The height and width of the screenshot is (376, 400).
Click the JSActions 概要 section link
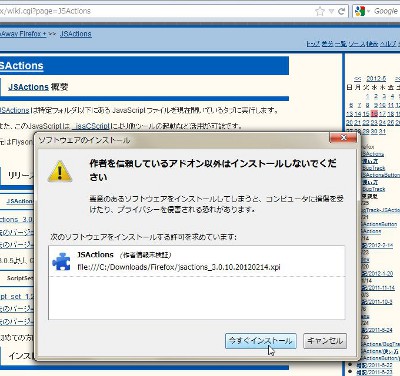28,87
